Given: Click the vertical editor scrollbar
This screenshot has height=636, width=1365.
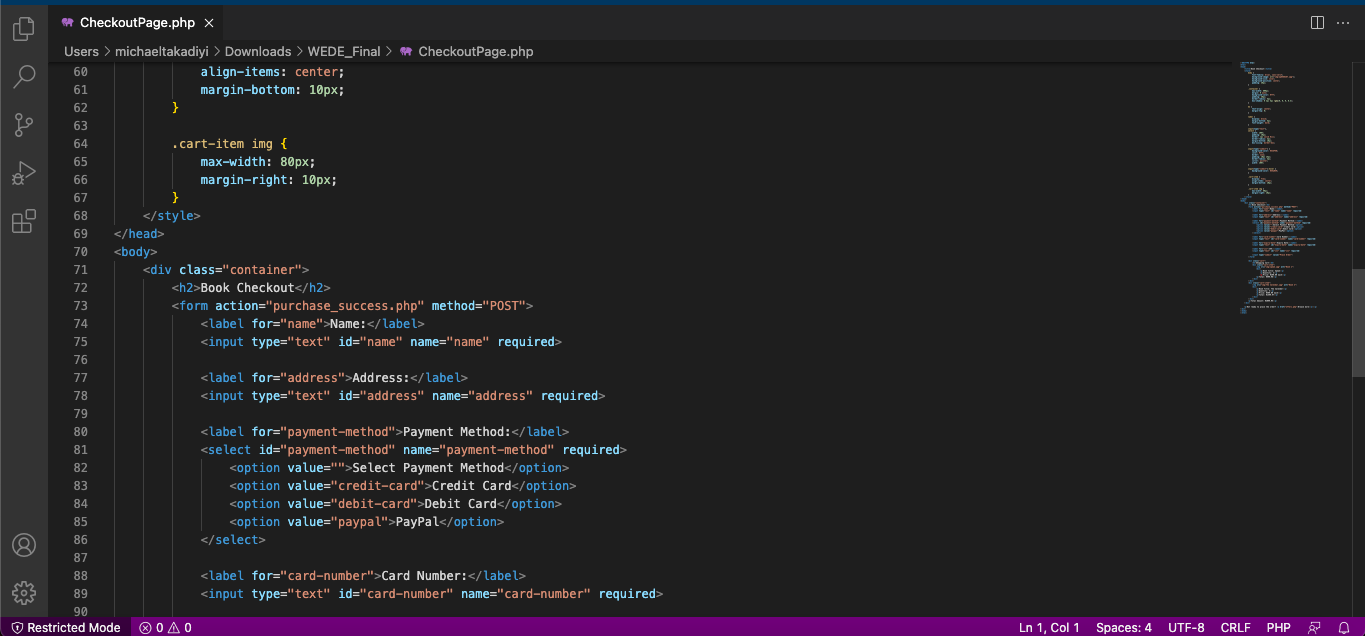Looking at the screenshot, I should (x=1358, y=322).
